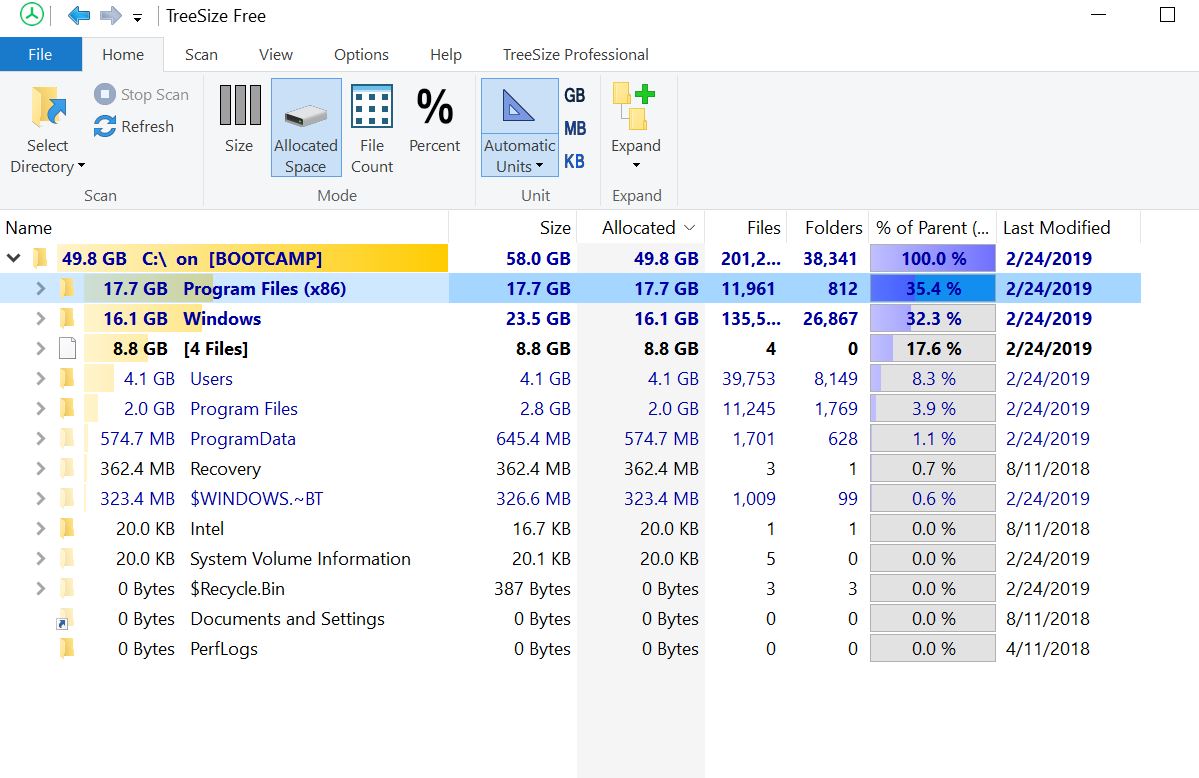This screenshot has height=778, width=1199.
Task: Expand the Windows folder
Action: point(41,318)
